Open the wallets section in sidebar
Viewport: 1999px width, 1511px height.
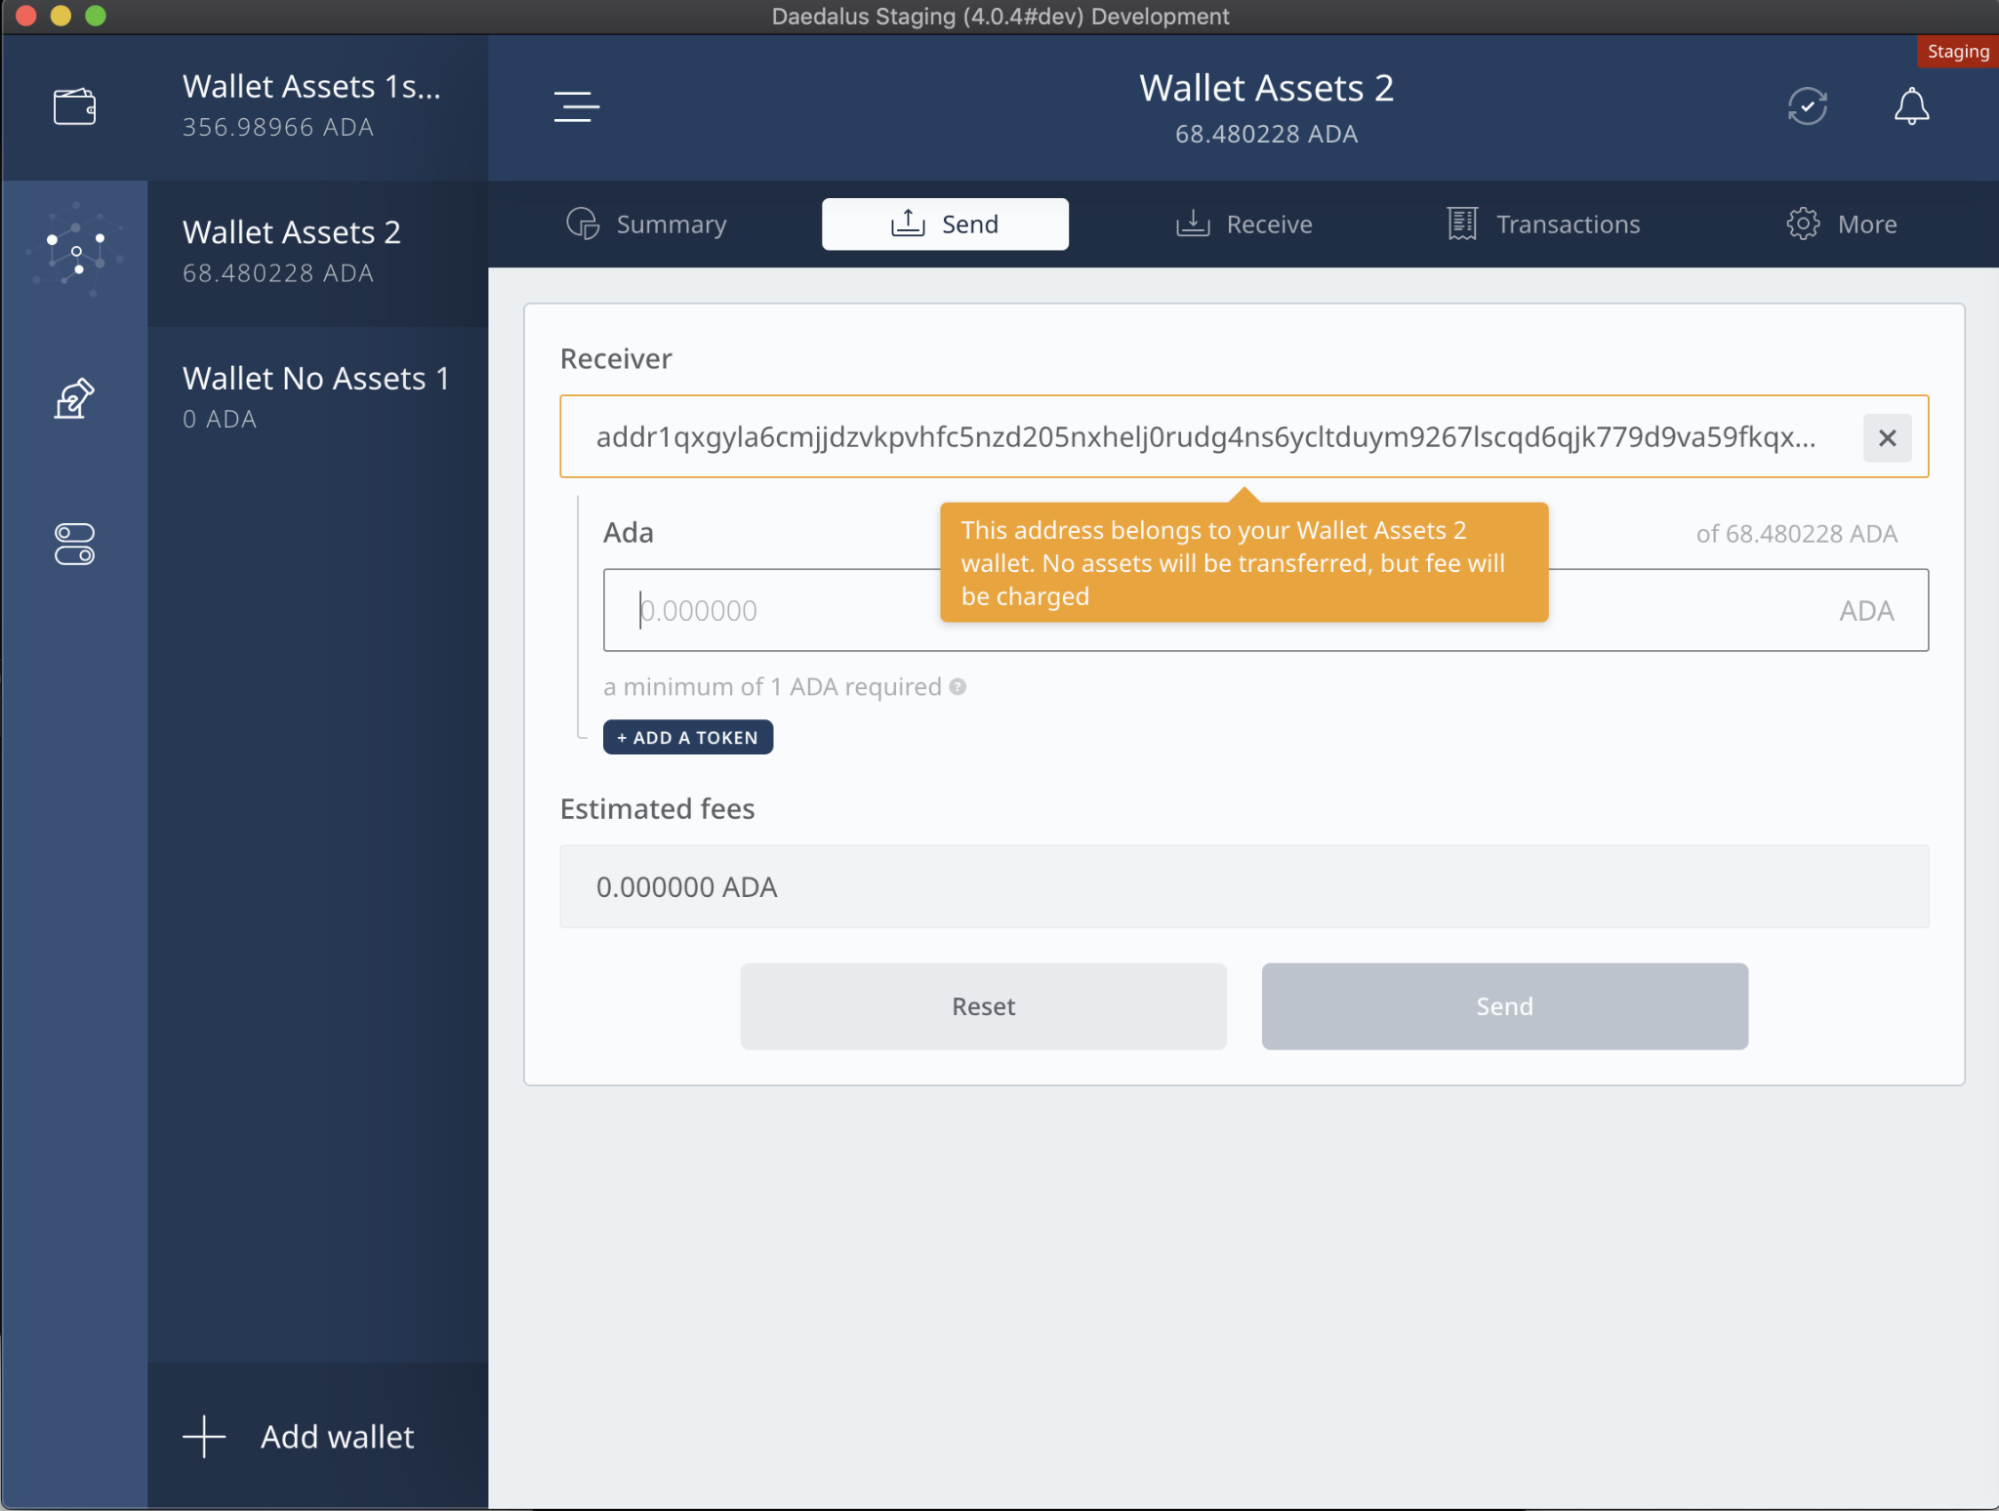(x=74, y=107)
